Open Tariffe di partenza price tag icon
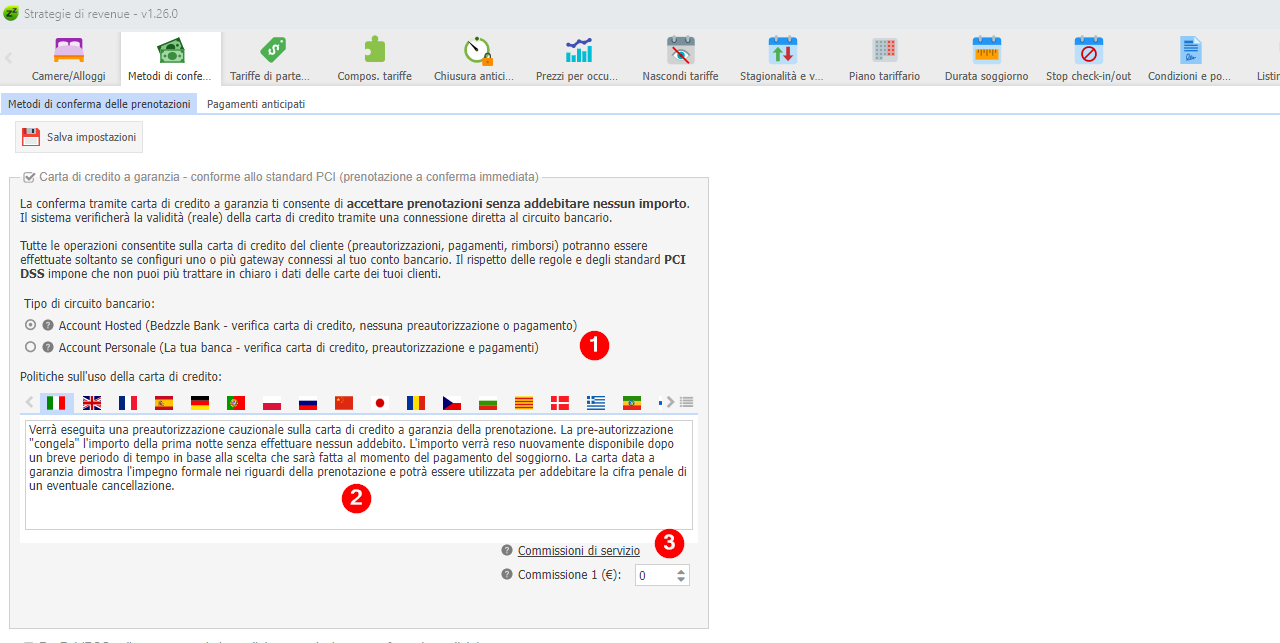This screenshot has height=643, width=1280. pyautogui.click(x=270, y=51)
